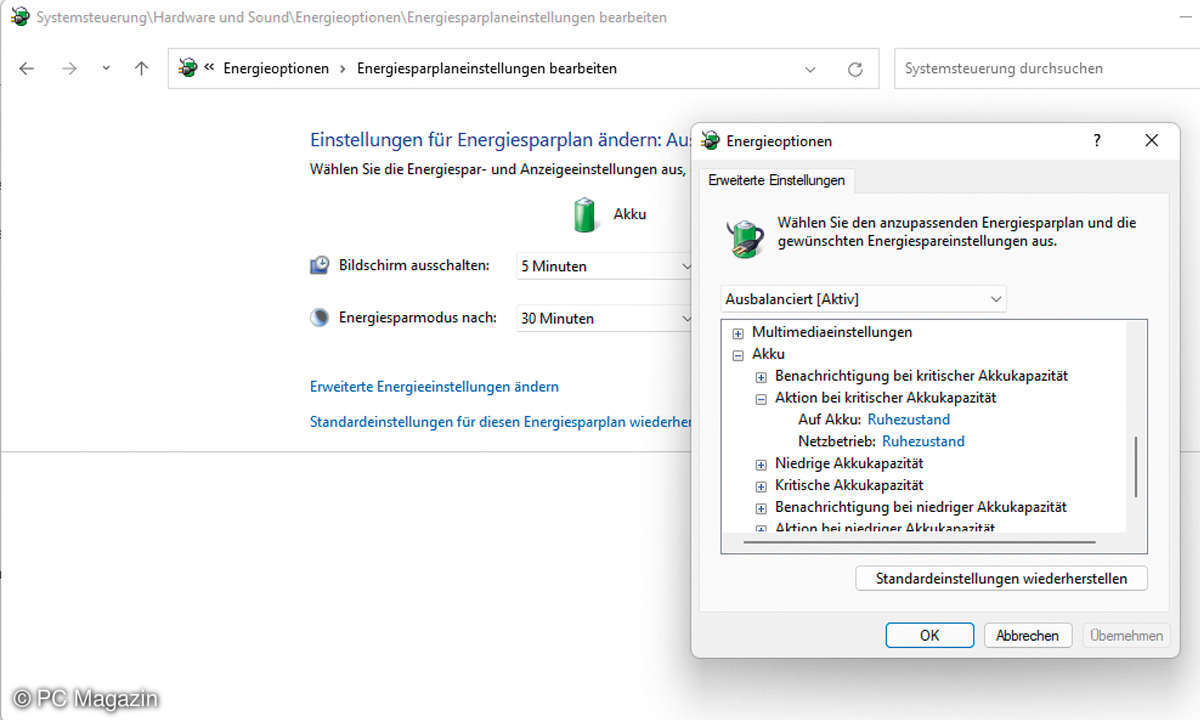Click Netzbetrieb Ruhezustand value
1200x720 pixels.
tap(923, 441)
